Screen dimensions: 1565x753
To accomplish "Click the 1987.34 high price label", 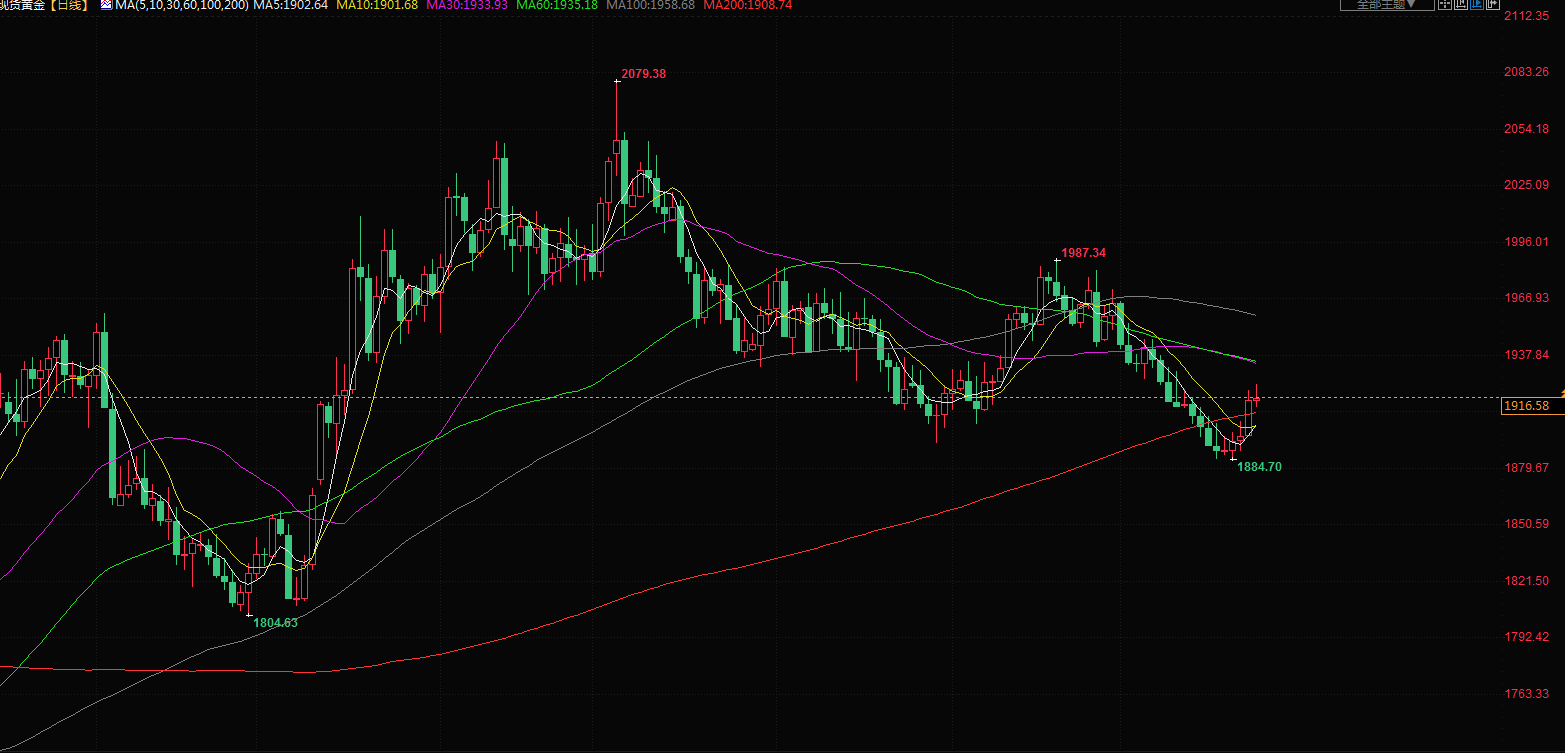I will point(1084,253).
